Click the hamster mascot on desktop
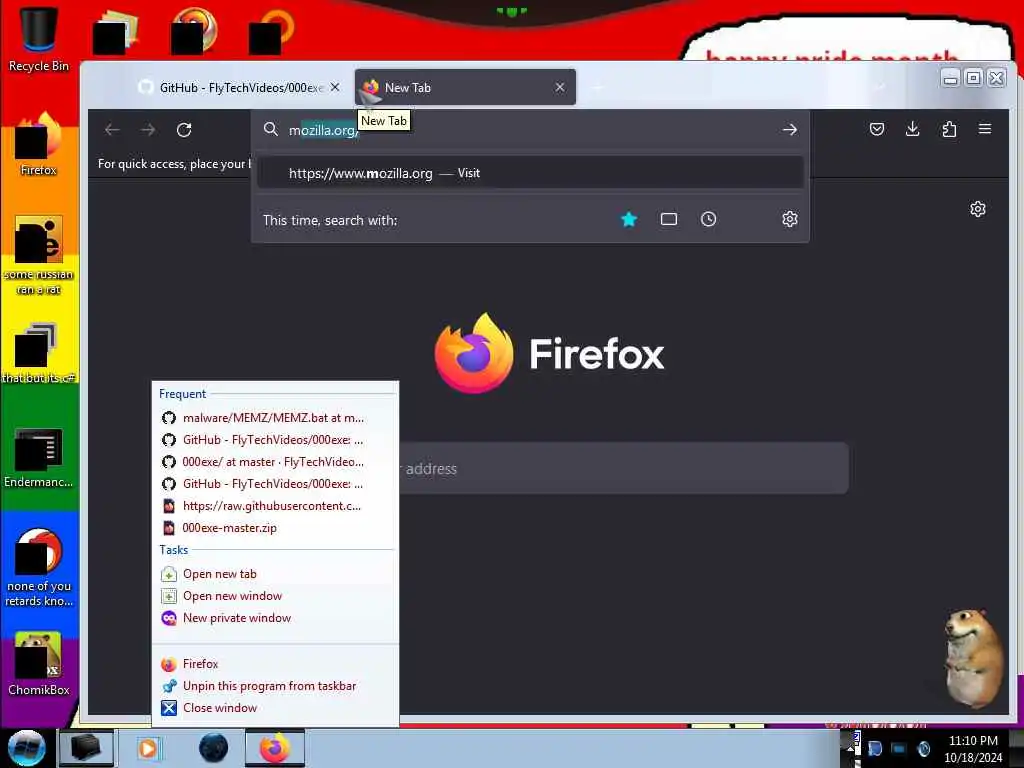 coord(974,658)
